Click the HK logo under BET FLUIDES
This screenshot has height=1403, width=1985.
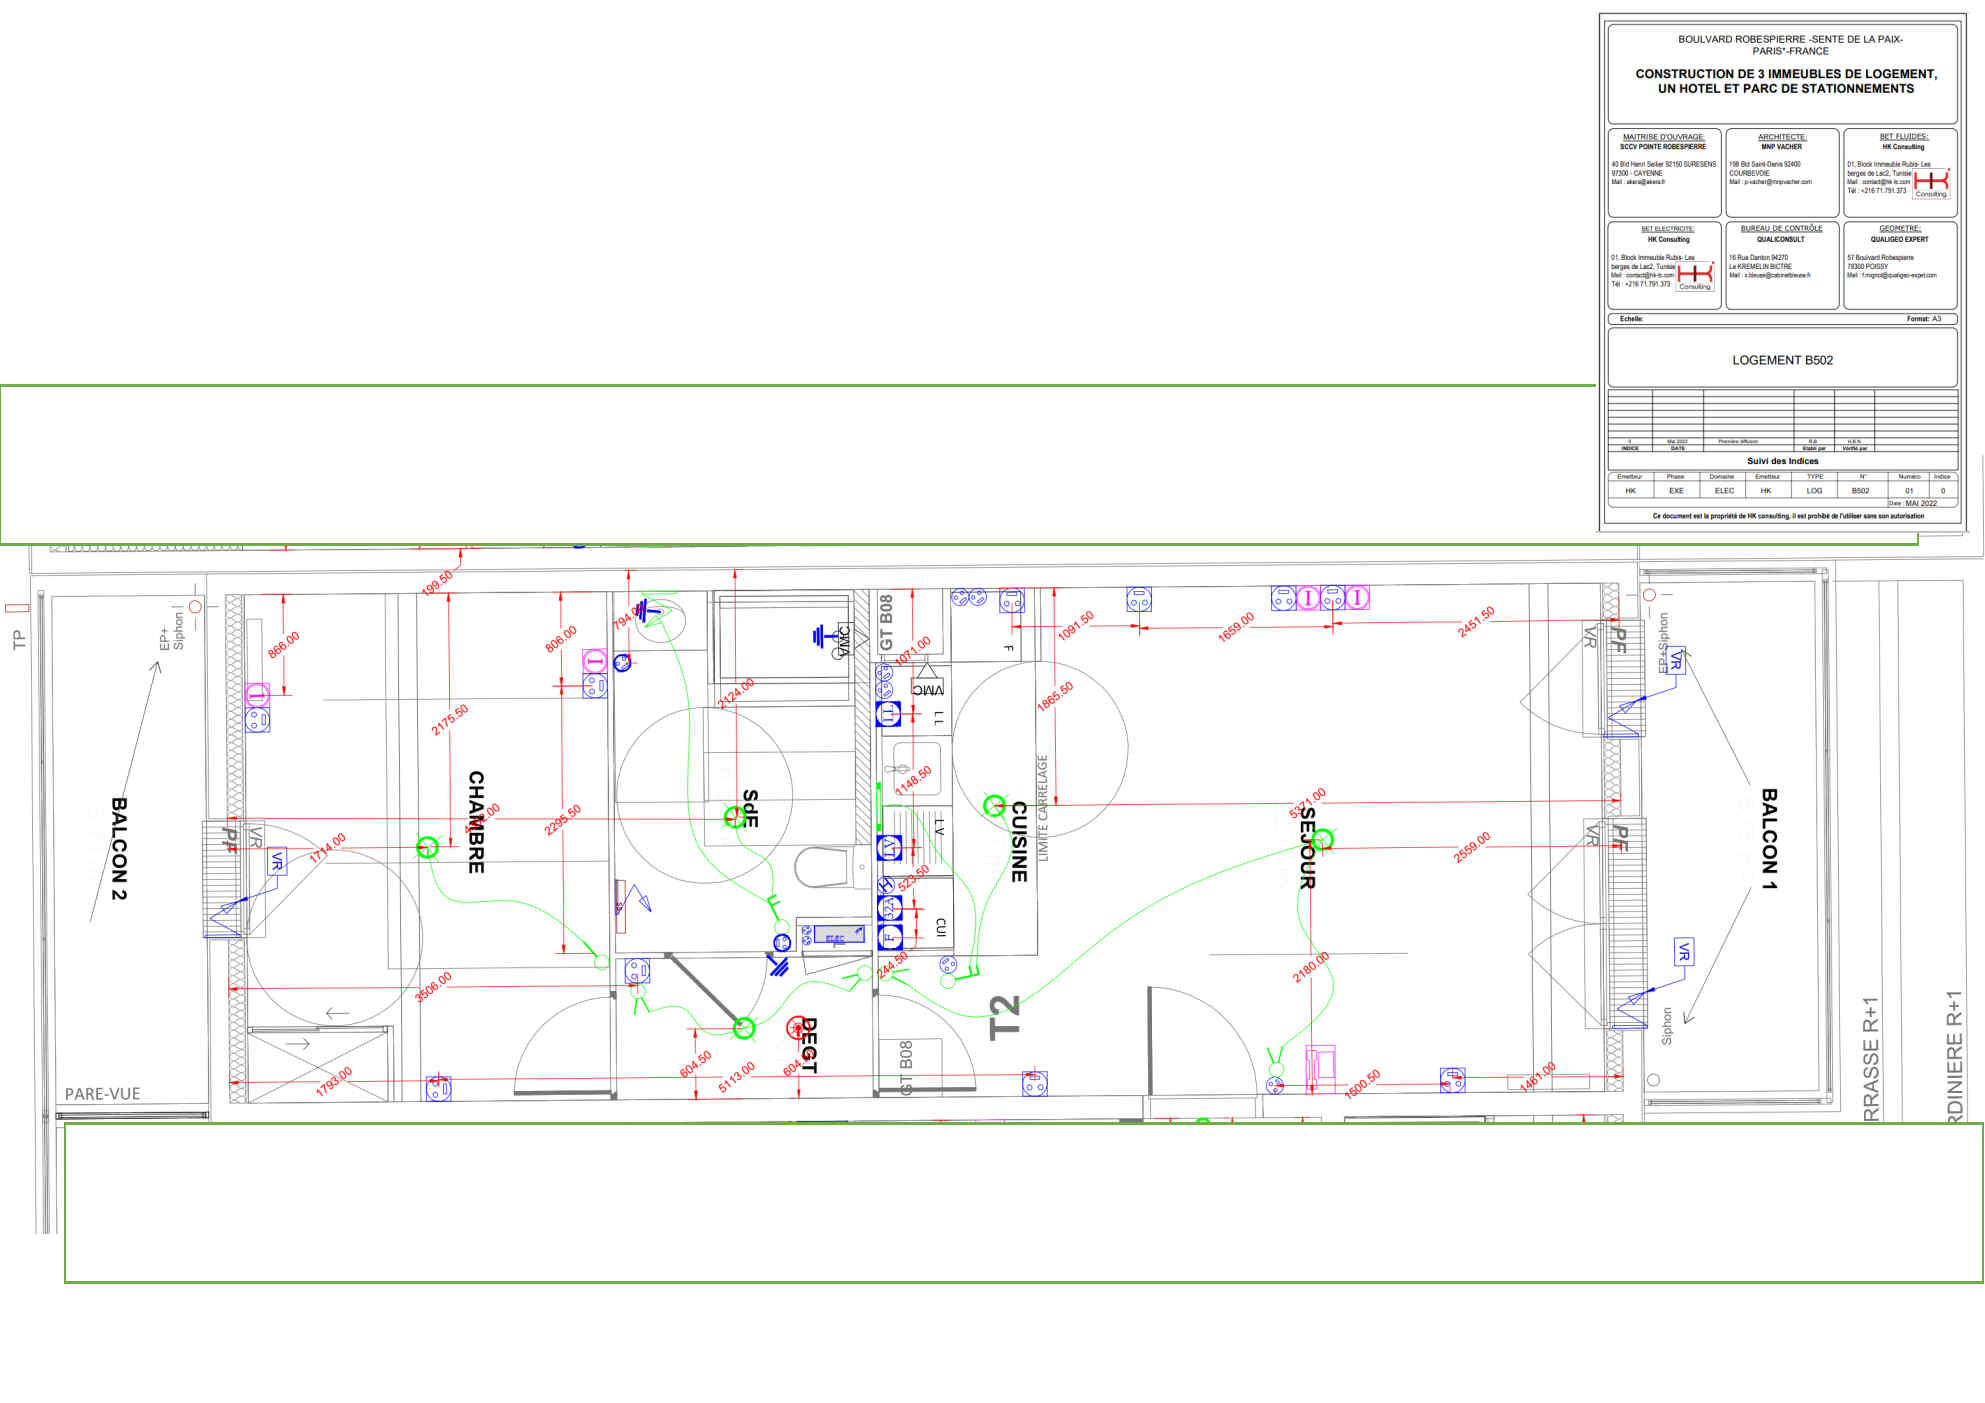click(x=1931, y=182)
